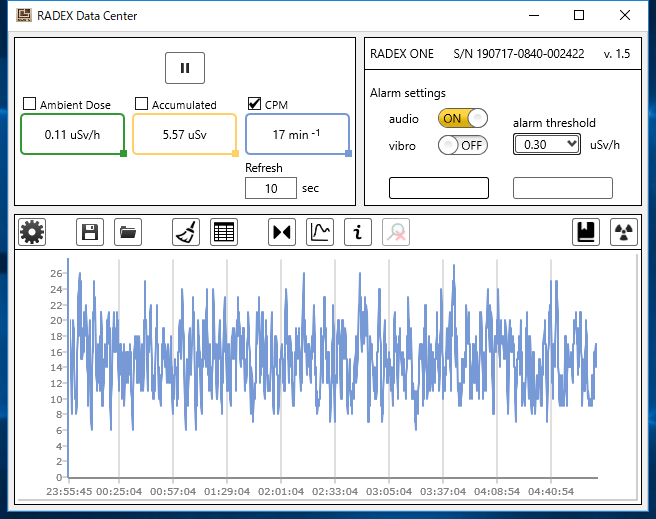Click the Refresh seconds input field
This screenshot has width=656, height=519.
click(x=271, y=188)
